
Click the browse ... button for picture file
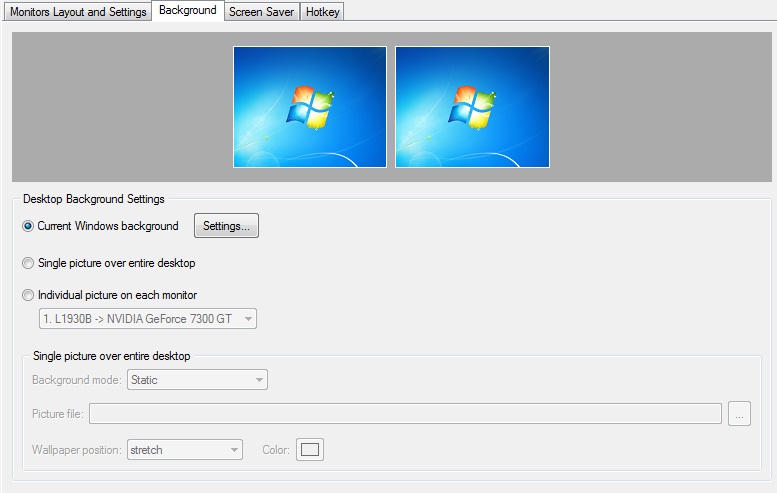(x=739, y=414)
